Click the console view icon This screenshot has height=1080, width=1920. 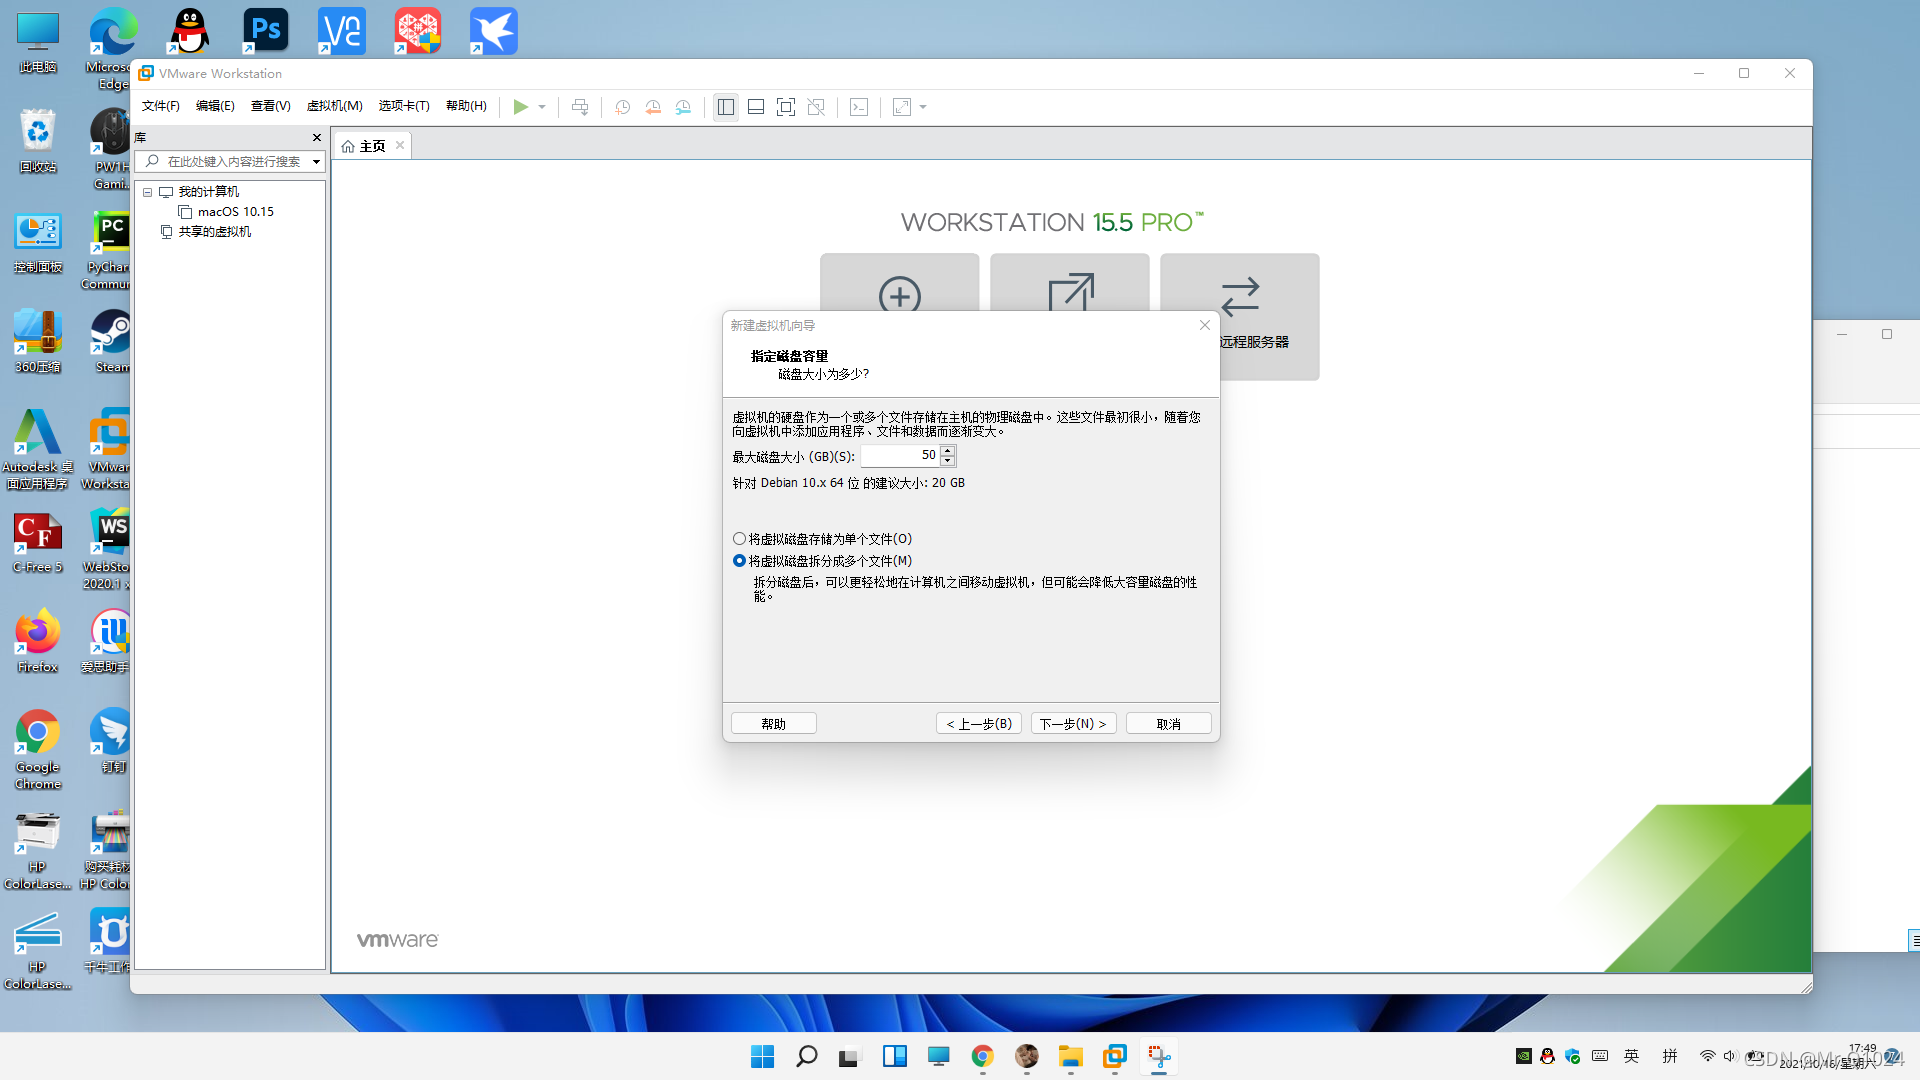[x=859, y=107]
